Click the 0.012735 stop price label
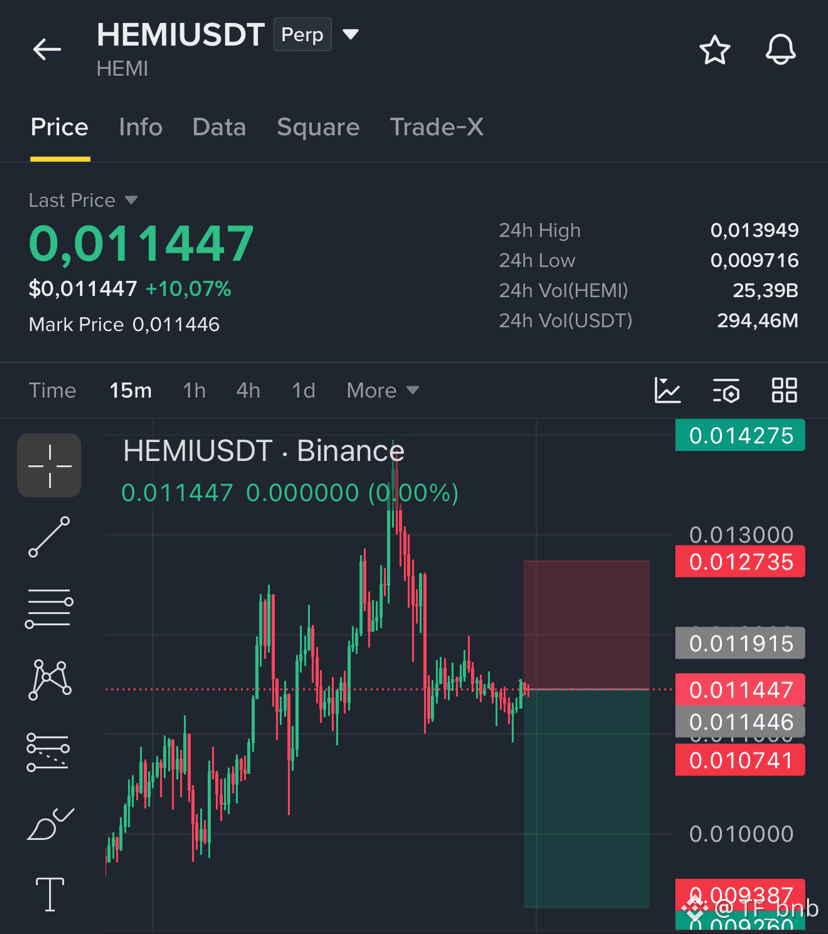 pos(740,562)
